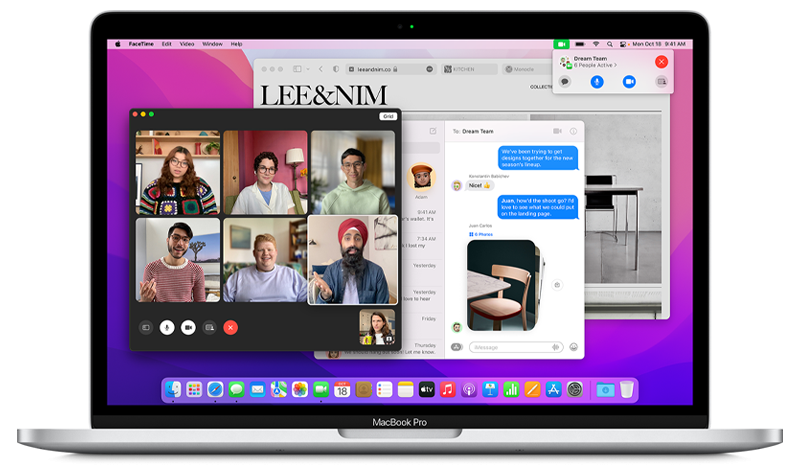Open the Video menu in menu bar
The height and width of the screenshot is (466, 800).
pyautogui.click(x=187, y=44)
